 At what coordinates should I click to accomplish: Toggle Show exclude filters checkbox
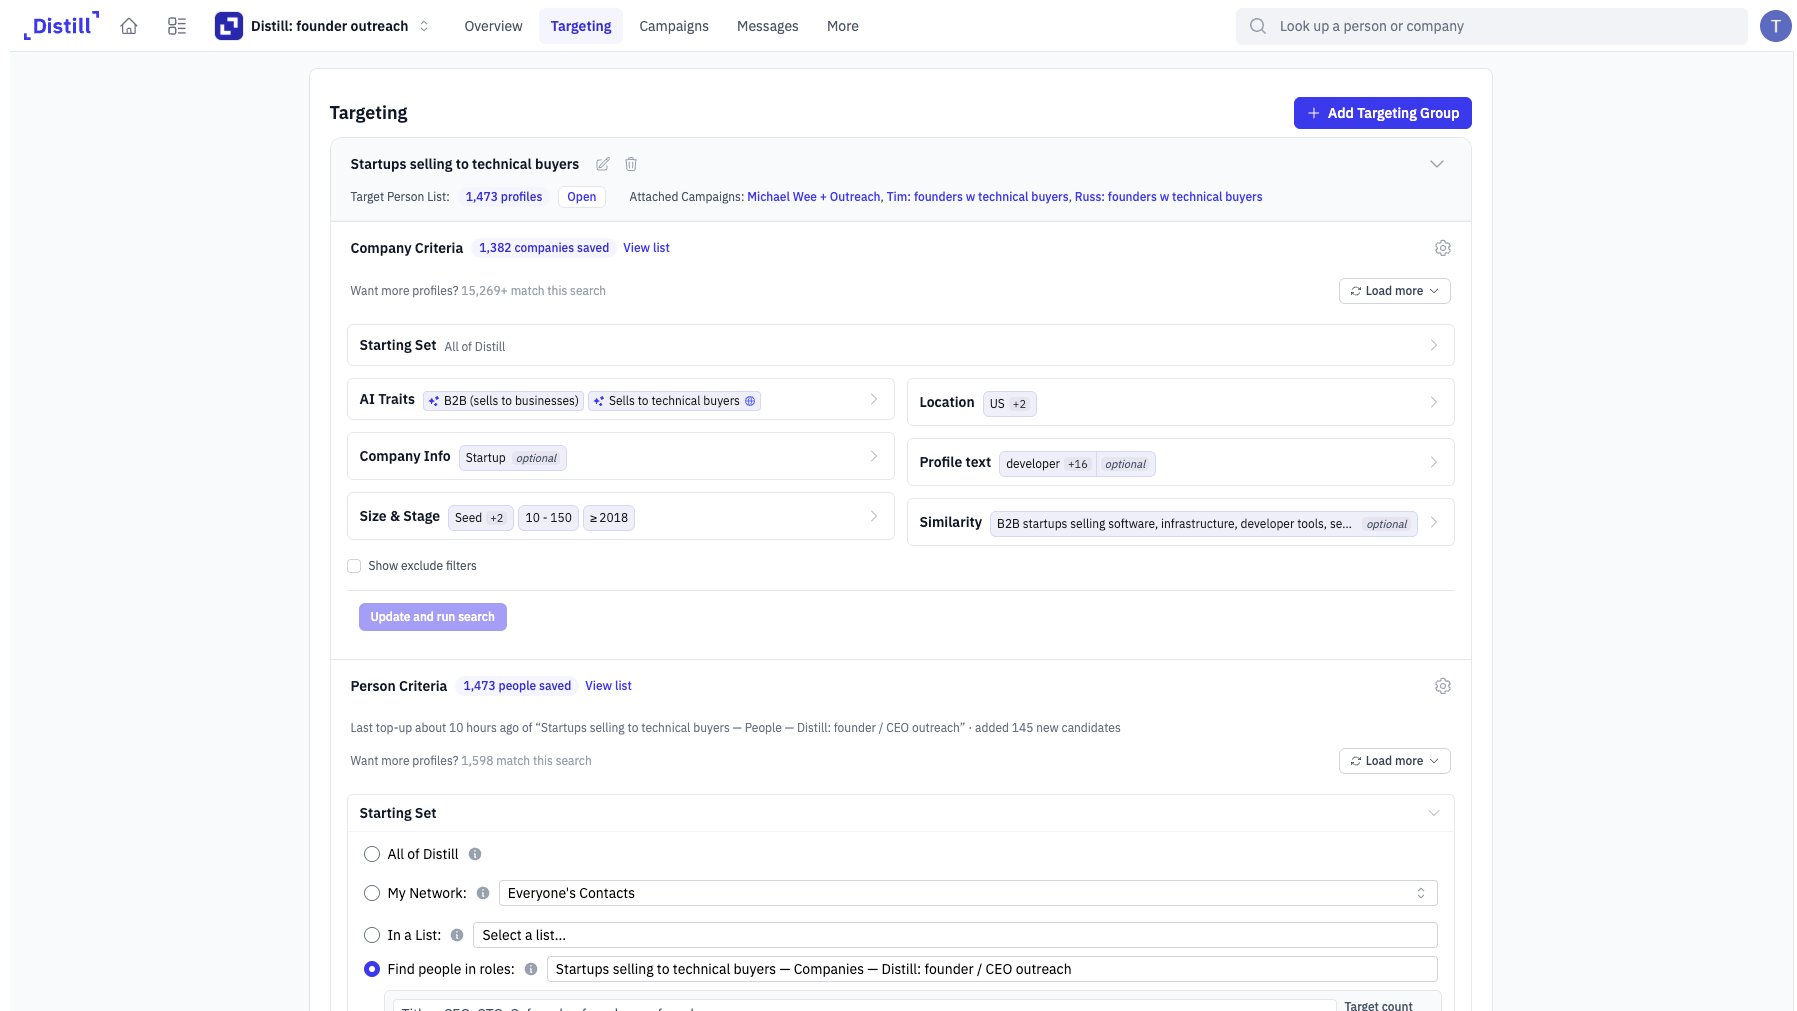[354, 566]
